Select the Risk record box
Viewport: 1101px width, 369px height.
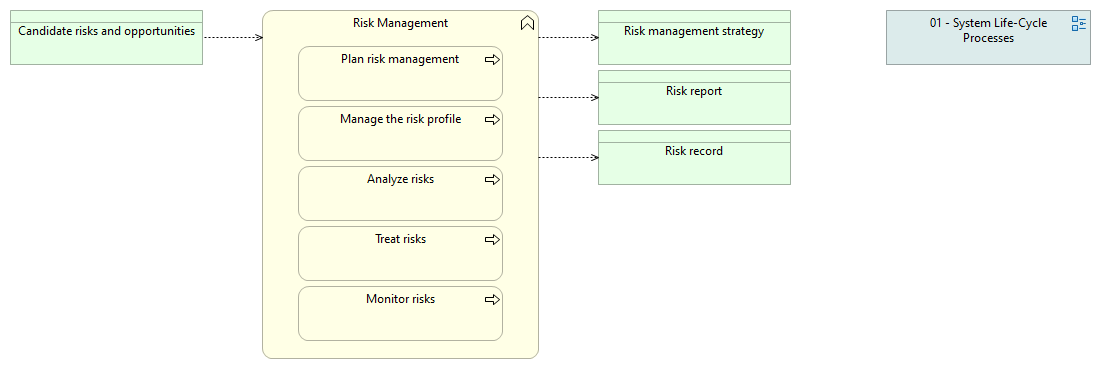(694, 157)
